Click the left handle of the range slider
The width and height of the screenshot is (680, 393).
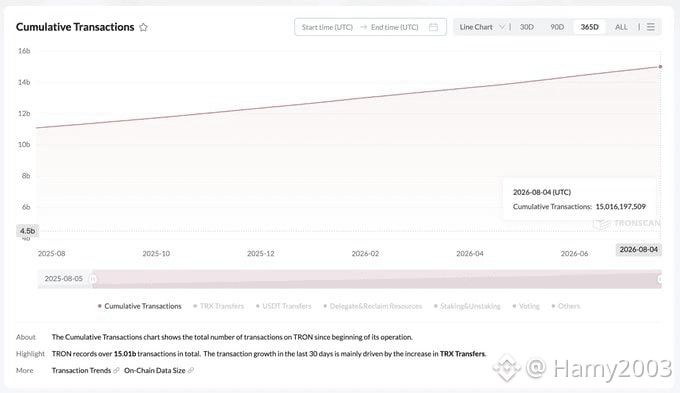tap(93, 279)
